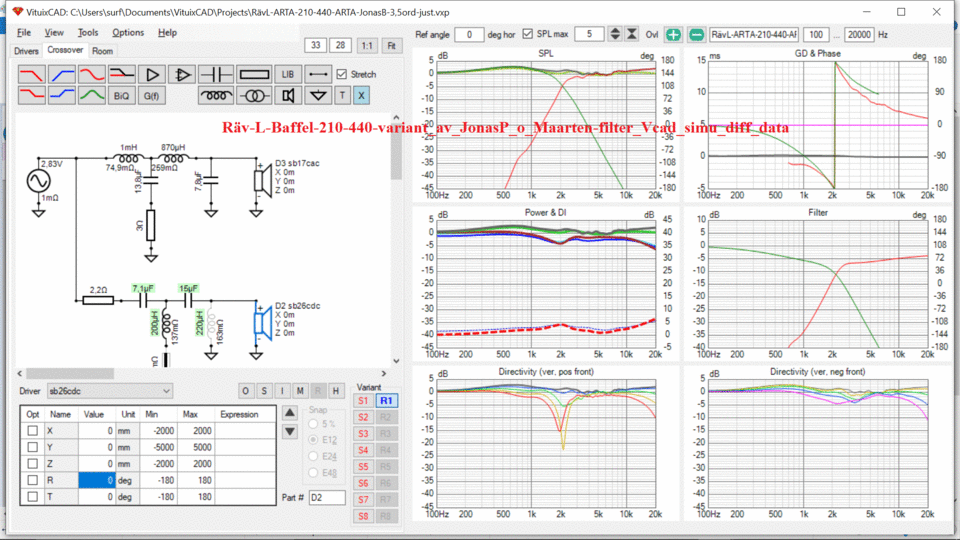Open the Driver sb26cdc dropdown
This screenshot has width=960, height=540.
coord(110,391)
